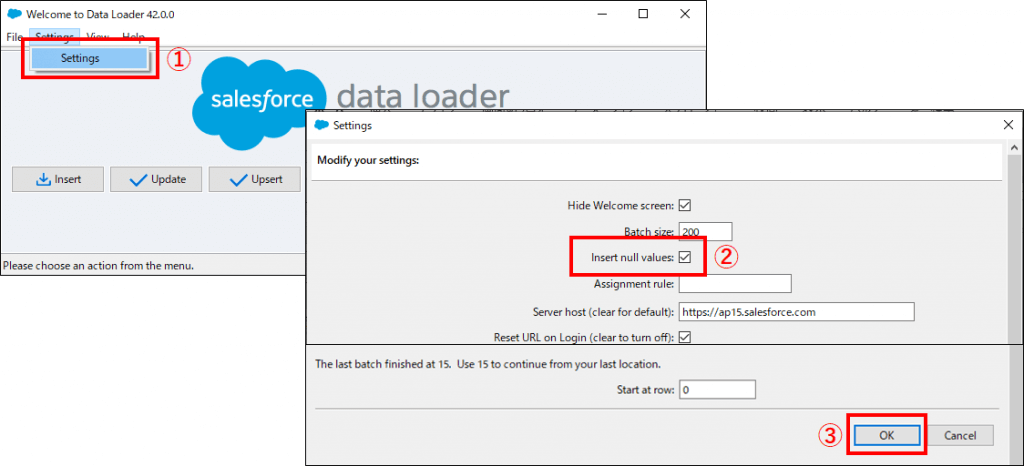Cancel the Settings dialog

tap(960, 435)
